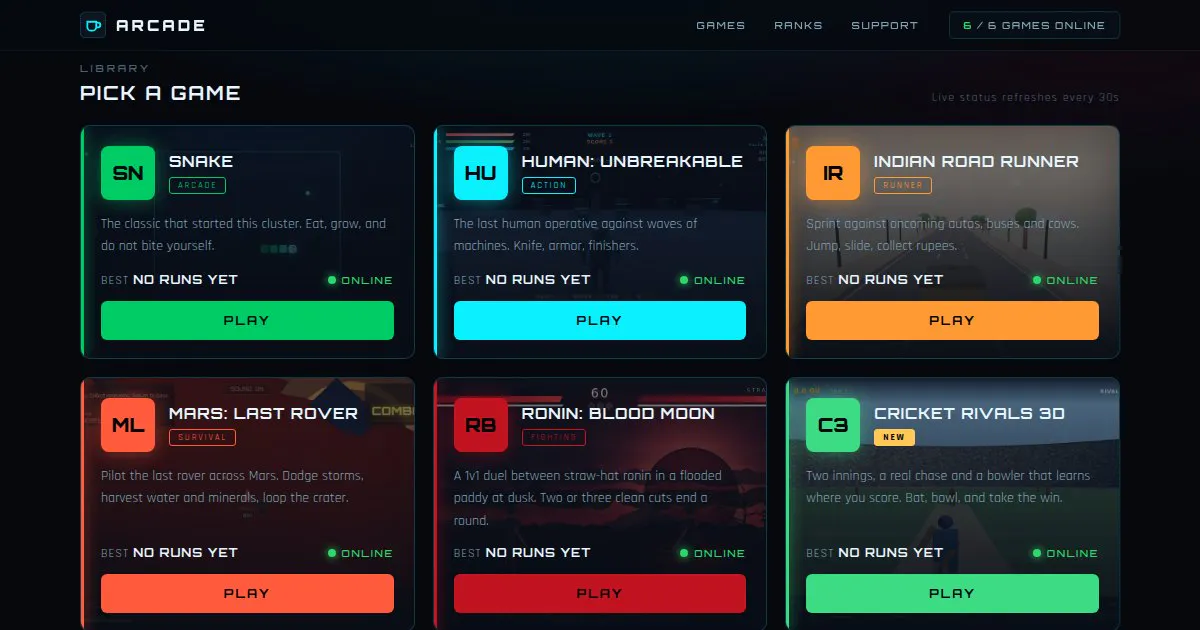Click the Online status on Indian Road Runner card
Image resolution: width=1200 pixels, height=630 pixels.
[x=1065, y=280]
